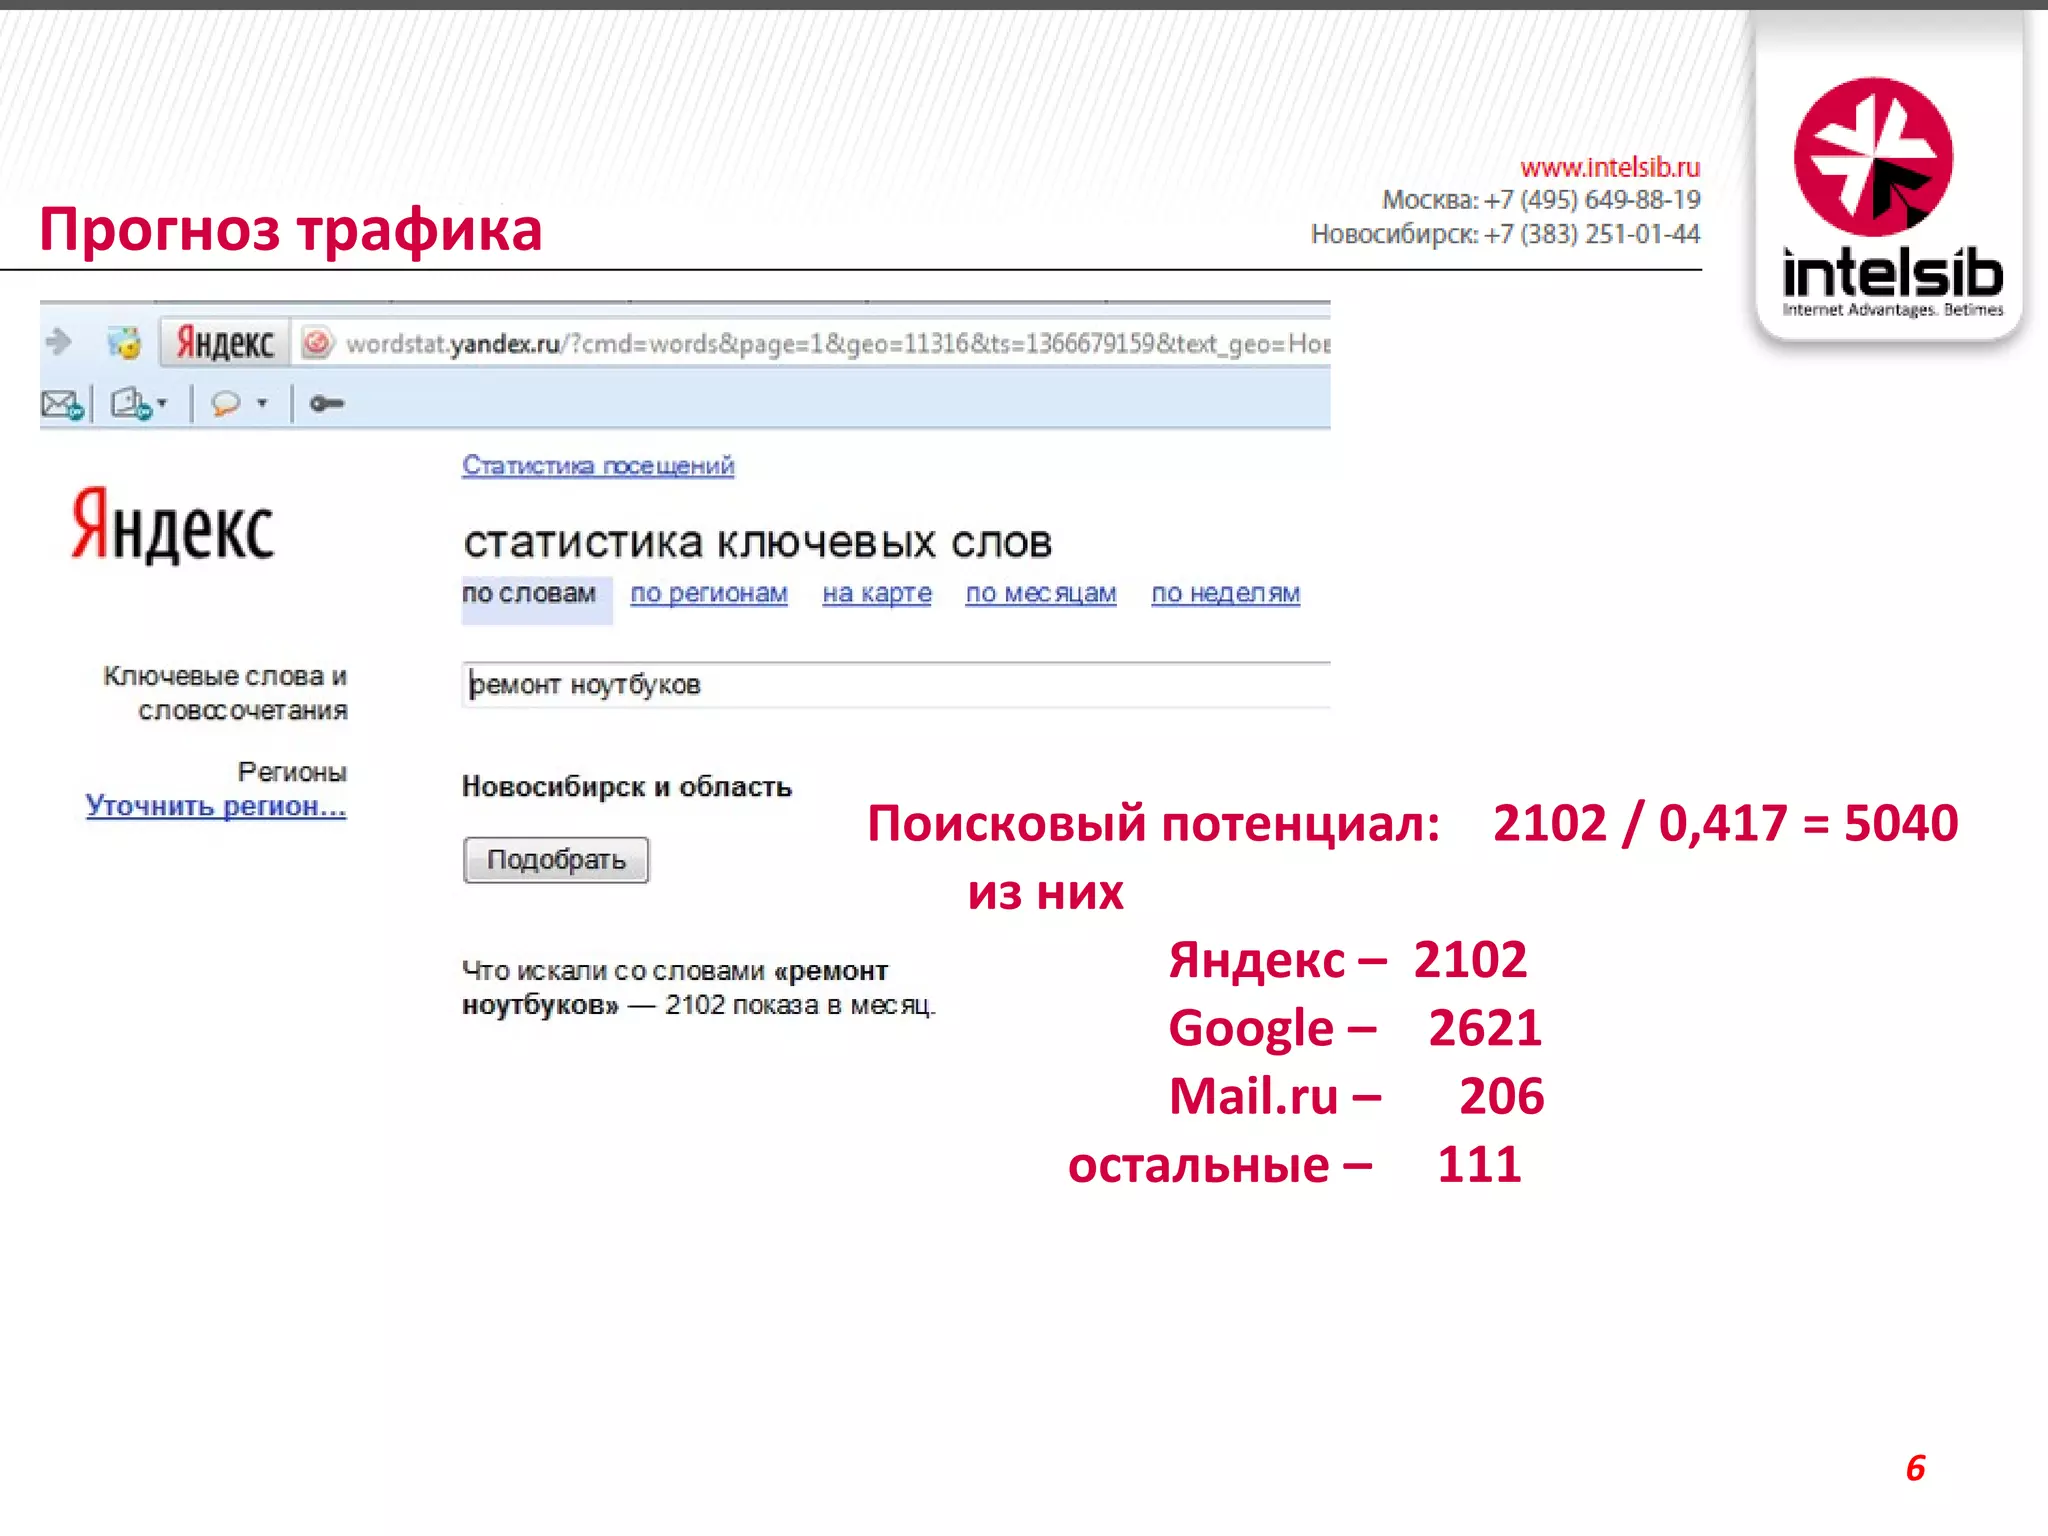Click the Прогноз трафика heading
Screen dimensions: 2048x1536
pyautogui.click(x=291, y=229)
